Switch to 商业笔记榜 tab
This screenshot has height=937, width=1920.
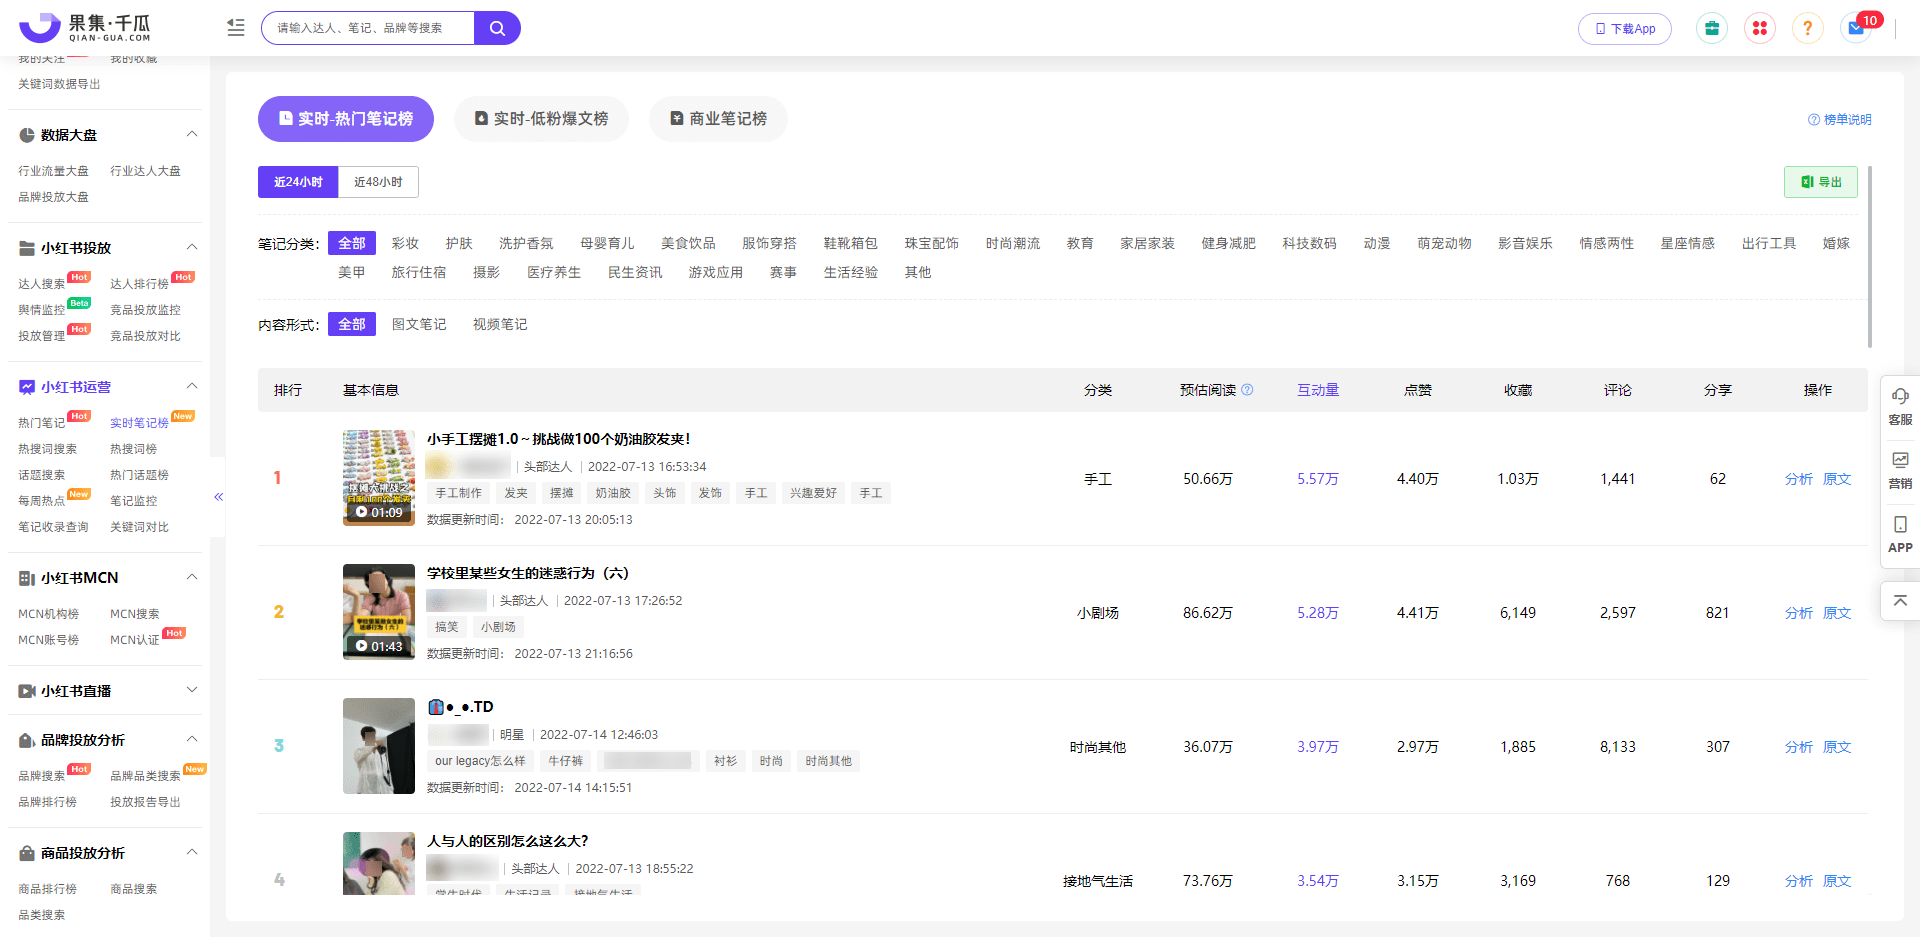tap(718, 119)
